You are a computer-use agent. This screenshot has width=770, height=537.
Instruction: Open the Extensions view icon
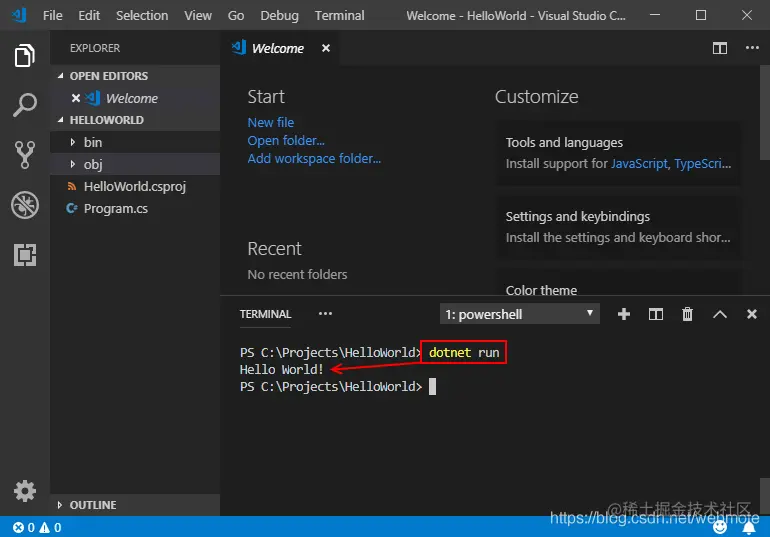pos(25,255)
